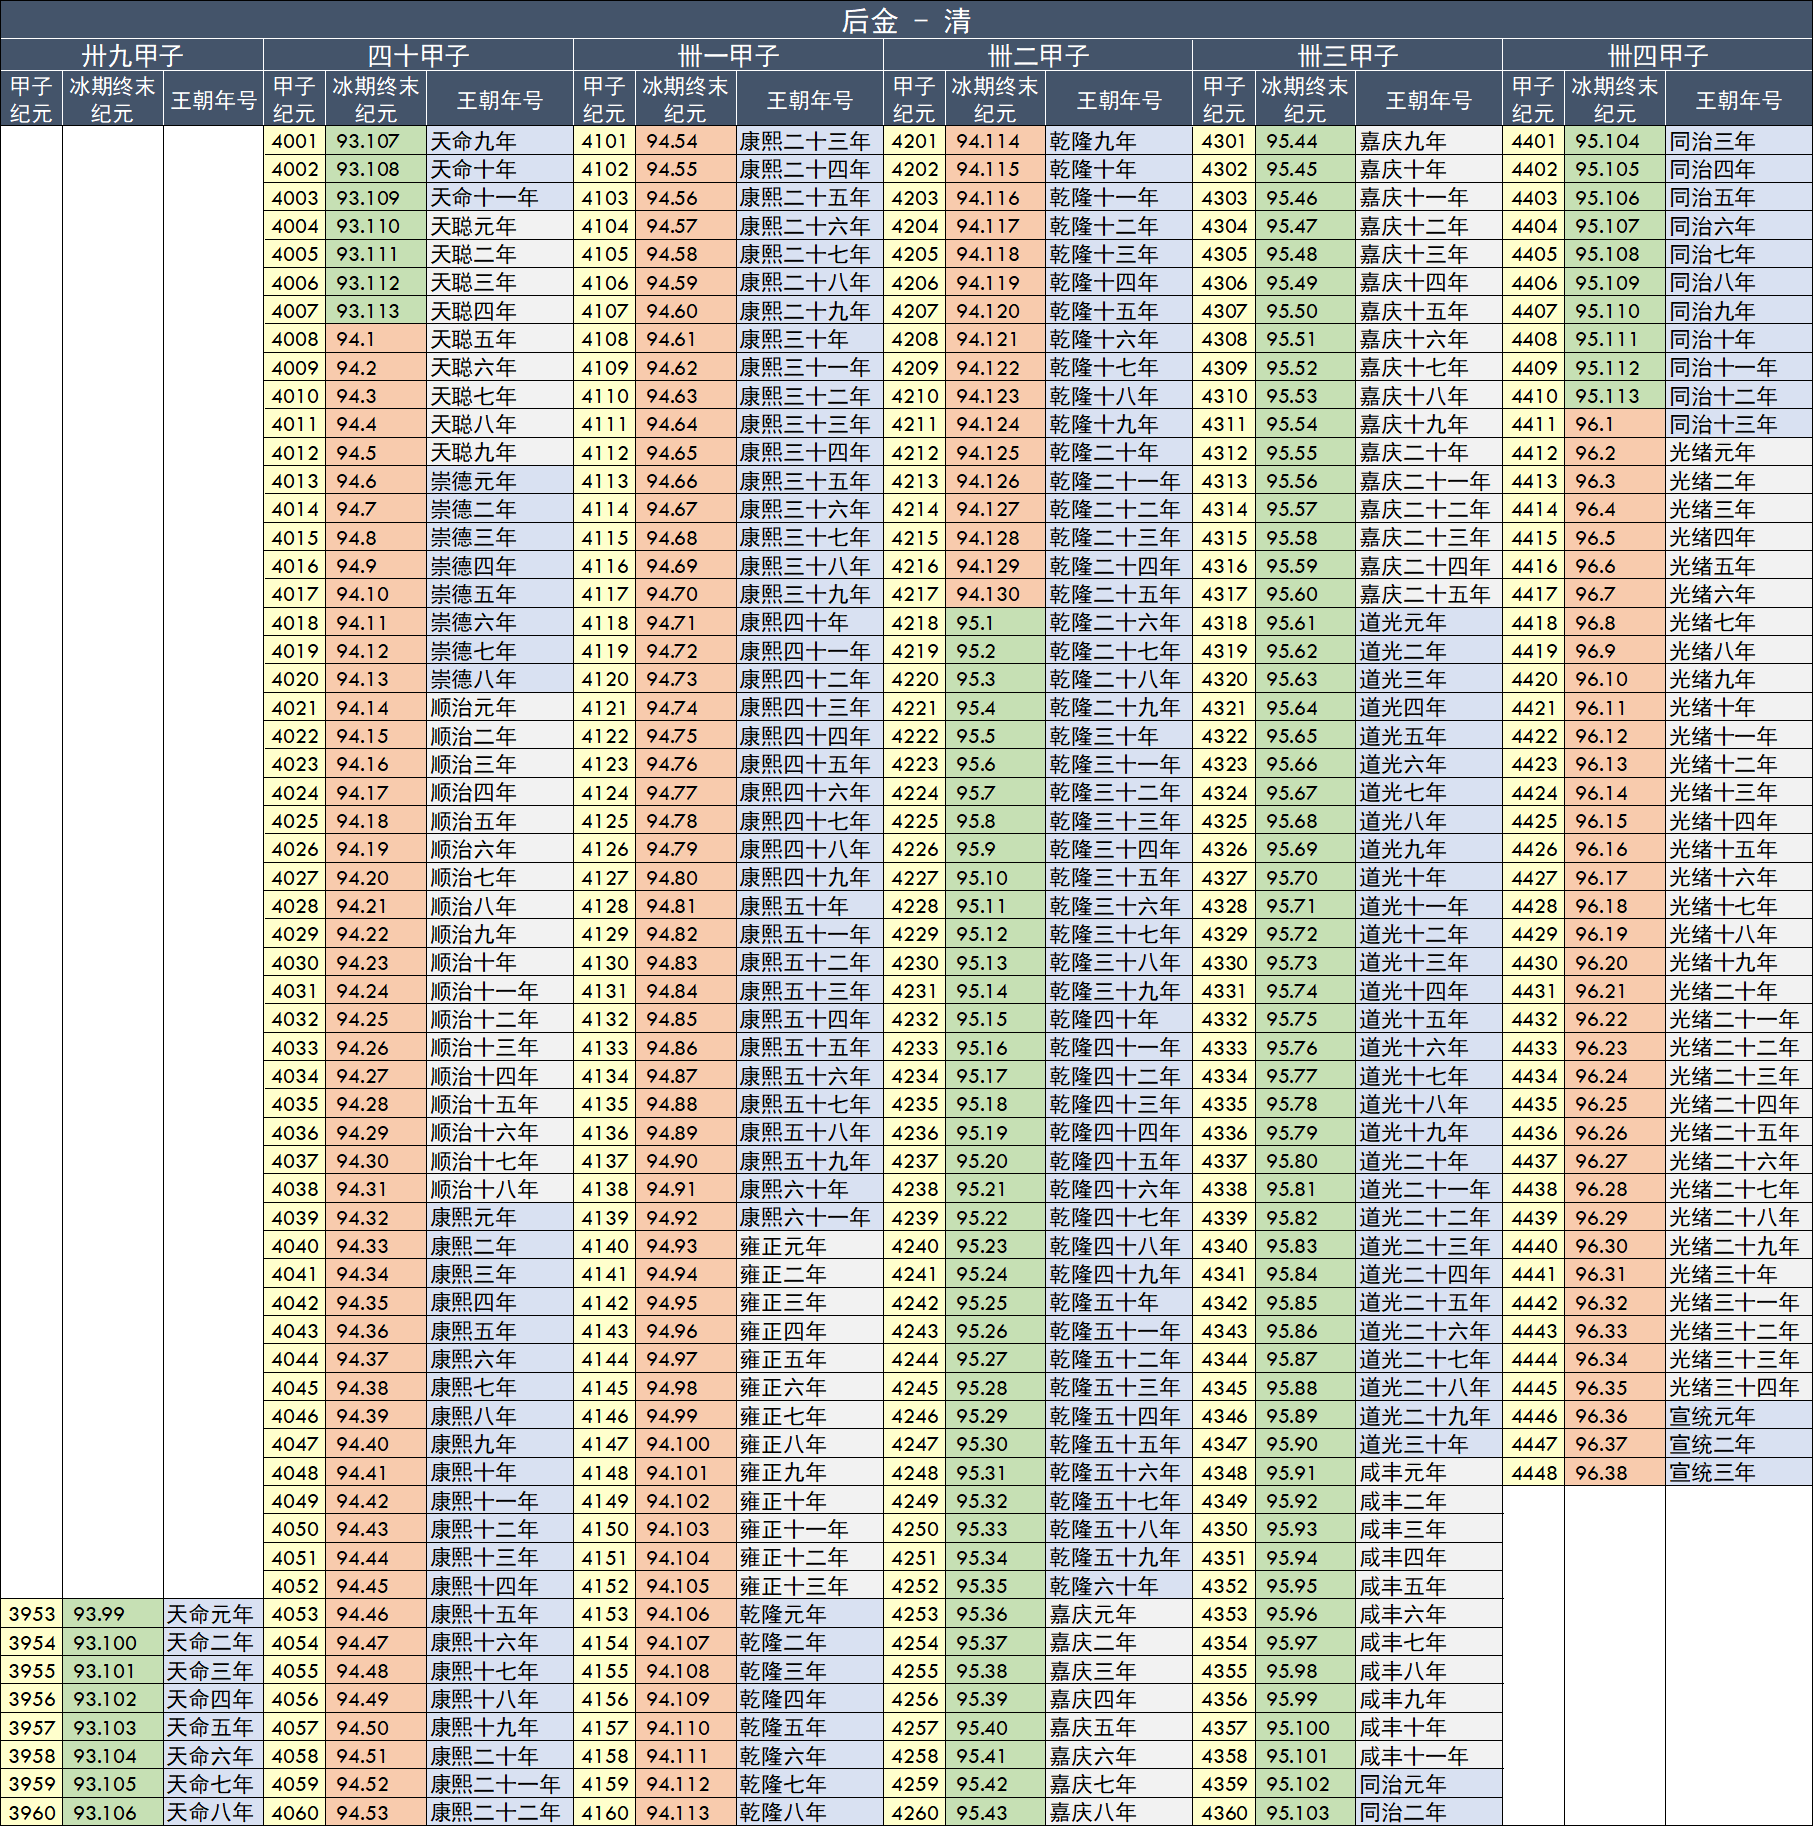The image size is (1814, 1827).
Task: Click cell 4201
Action: click(x=914, y=141)
